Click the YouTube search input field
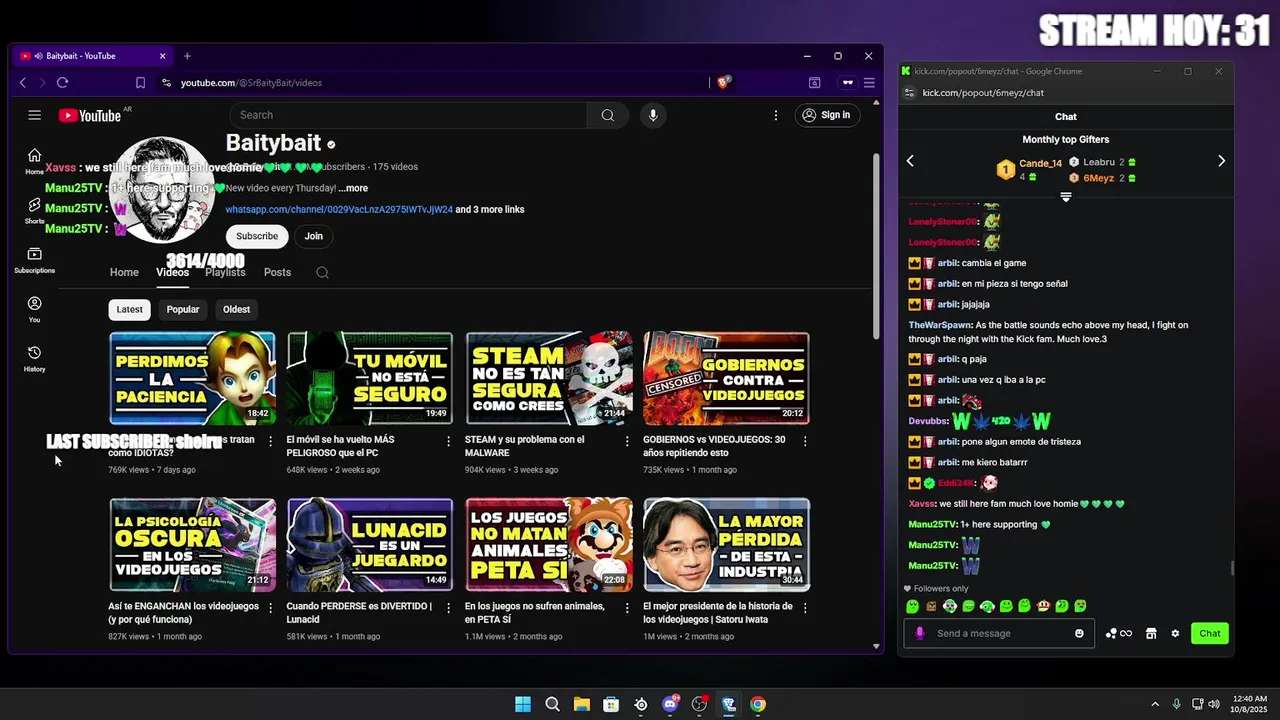This screenshot has width=1280, height=720. [x=408, y=115]
